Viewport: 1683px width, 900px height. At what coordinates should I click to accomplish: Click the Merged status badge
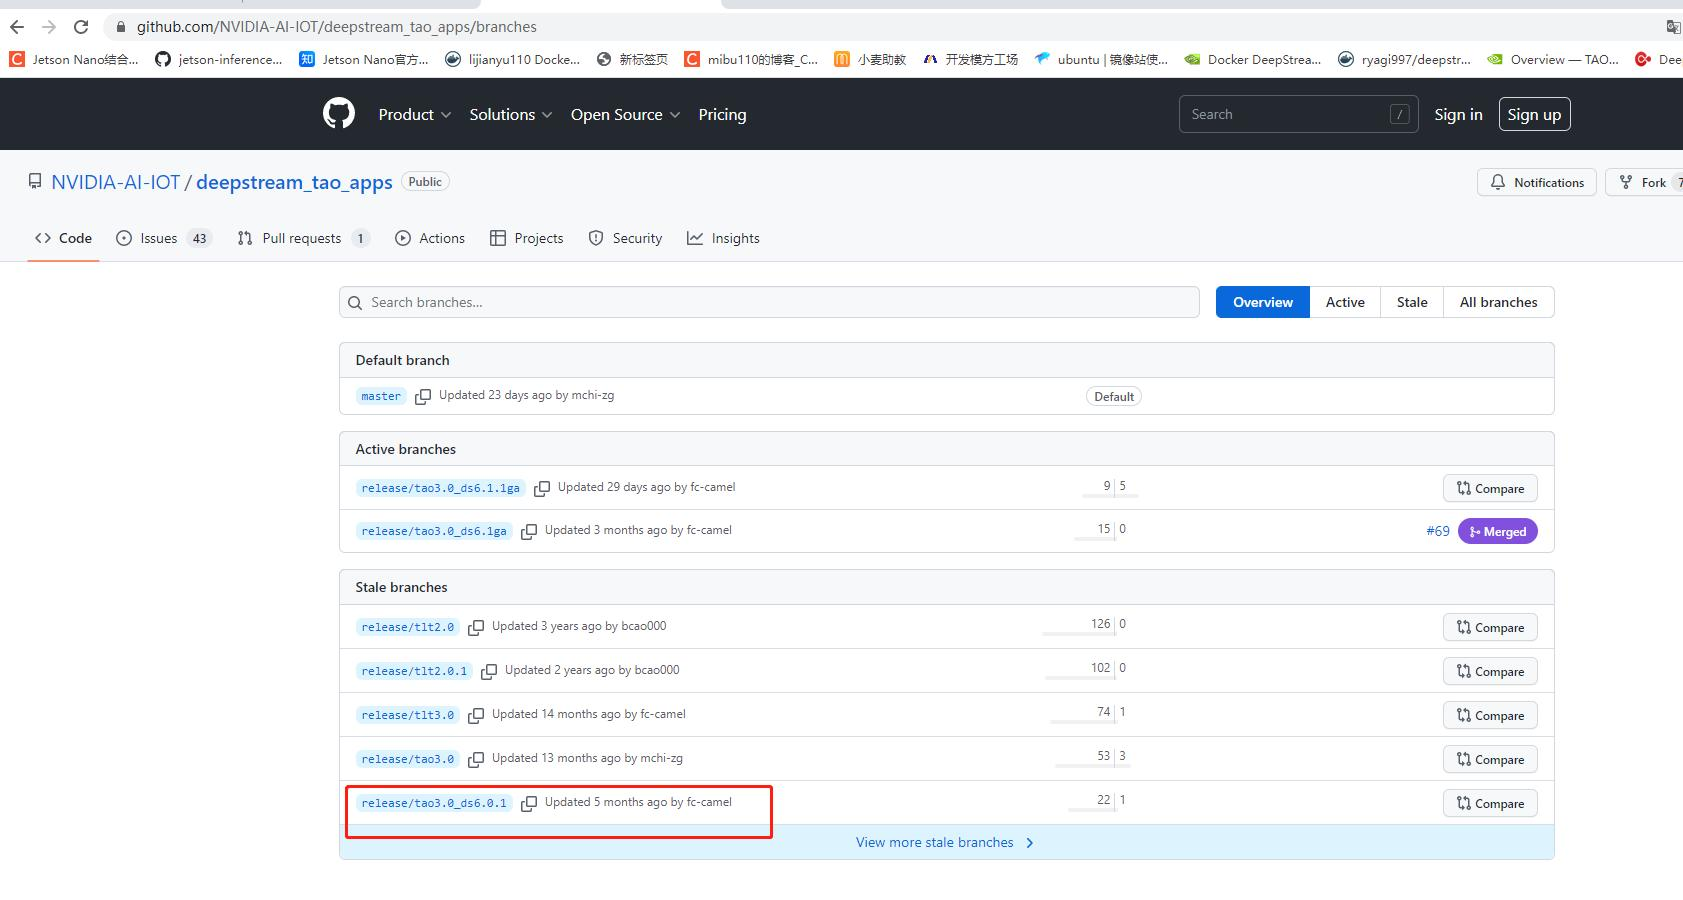click(1498, 531)
